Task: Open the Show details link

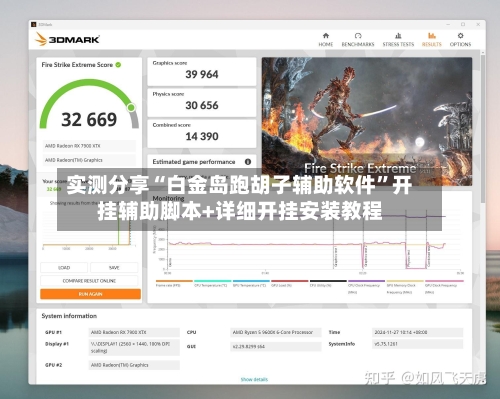Action: click(254, 379)
